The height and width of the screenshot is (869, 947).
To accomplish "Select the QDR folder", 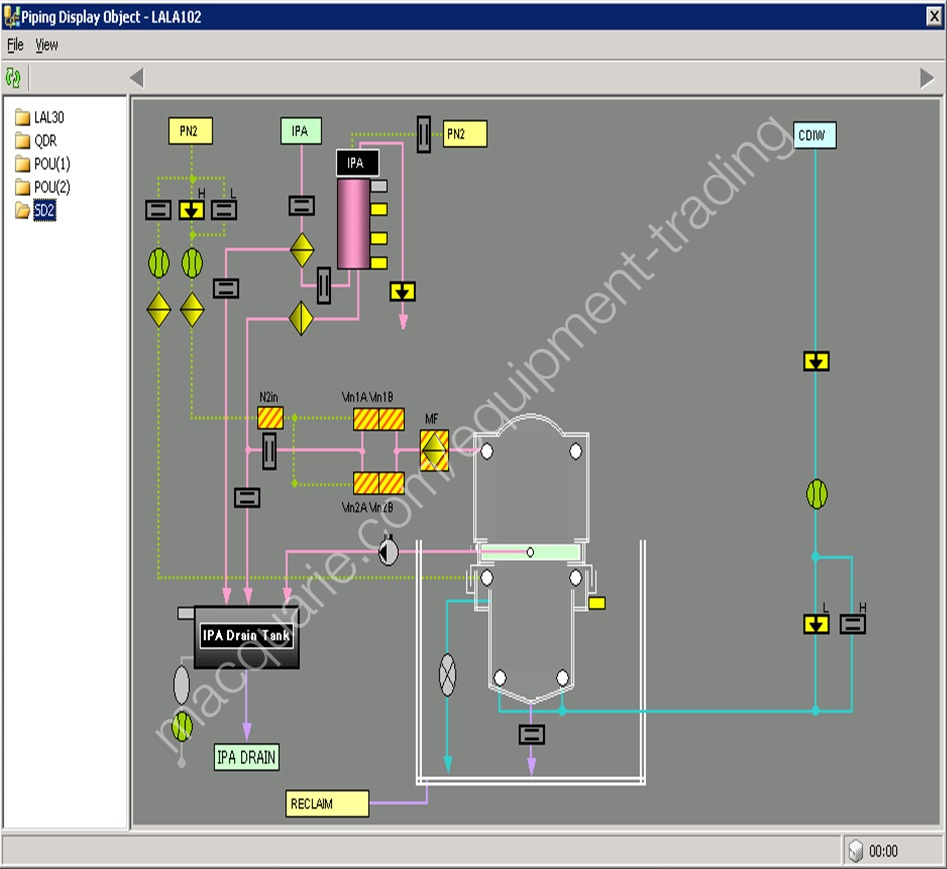I will (x=36, y=140).
